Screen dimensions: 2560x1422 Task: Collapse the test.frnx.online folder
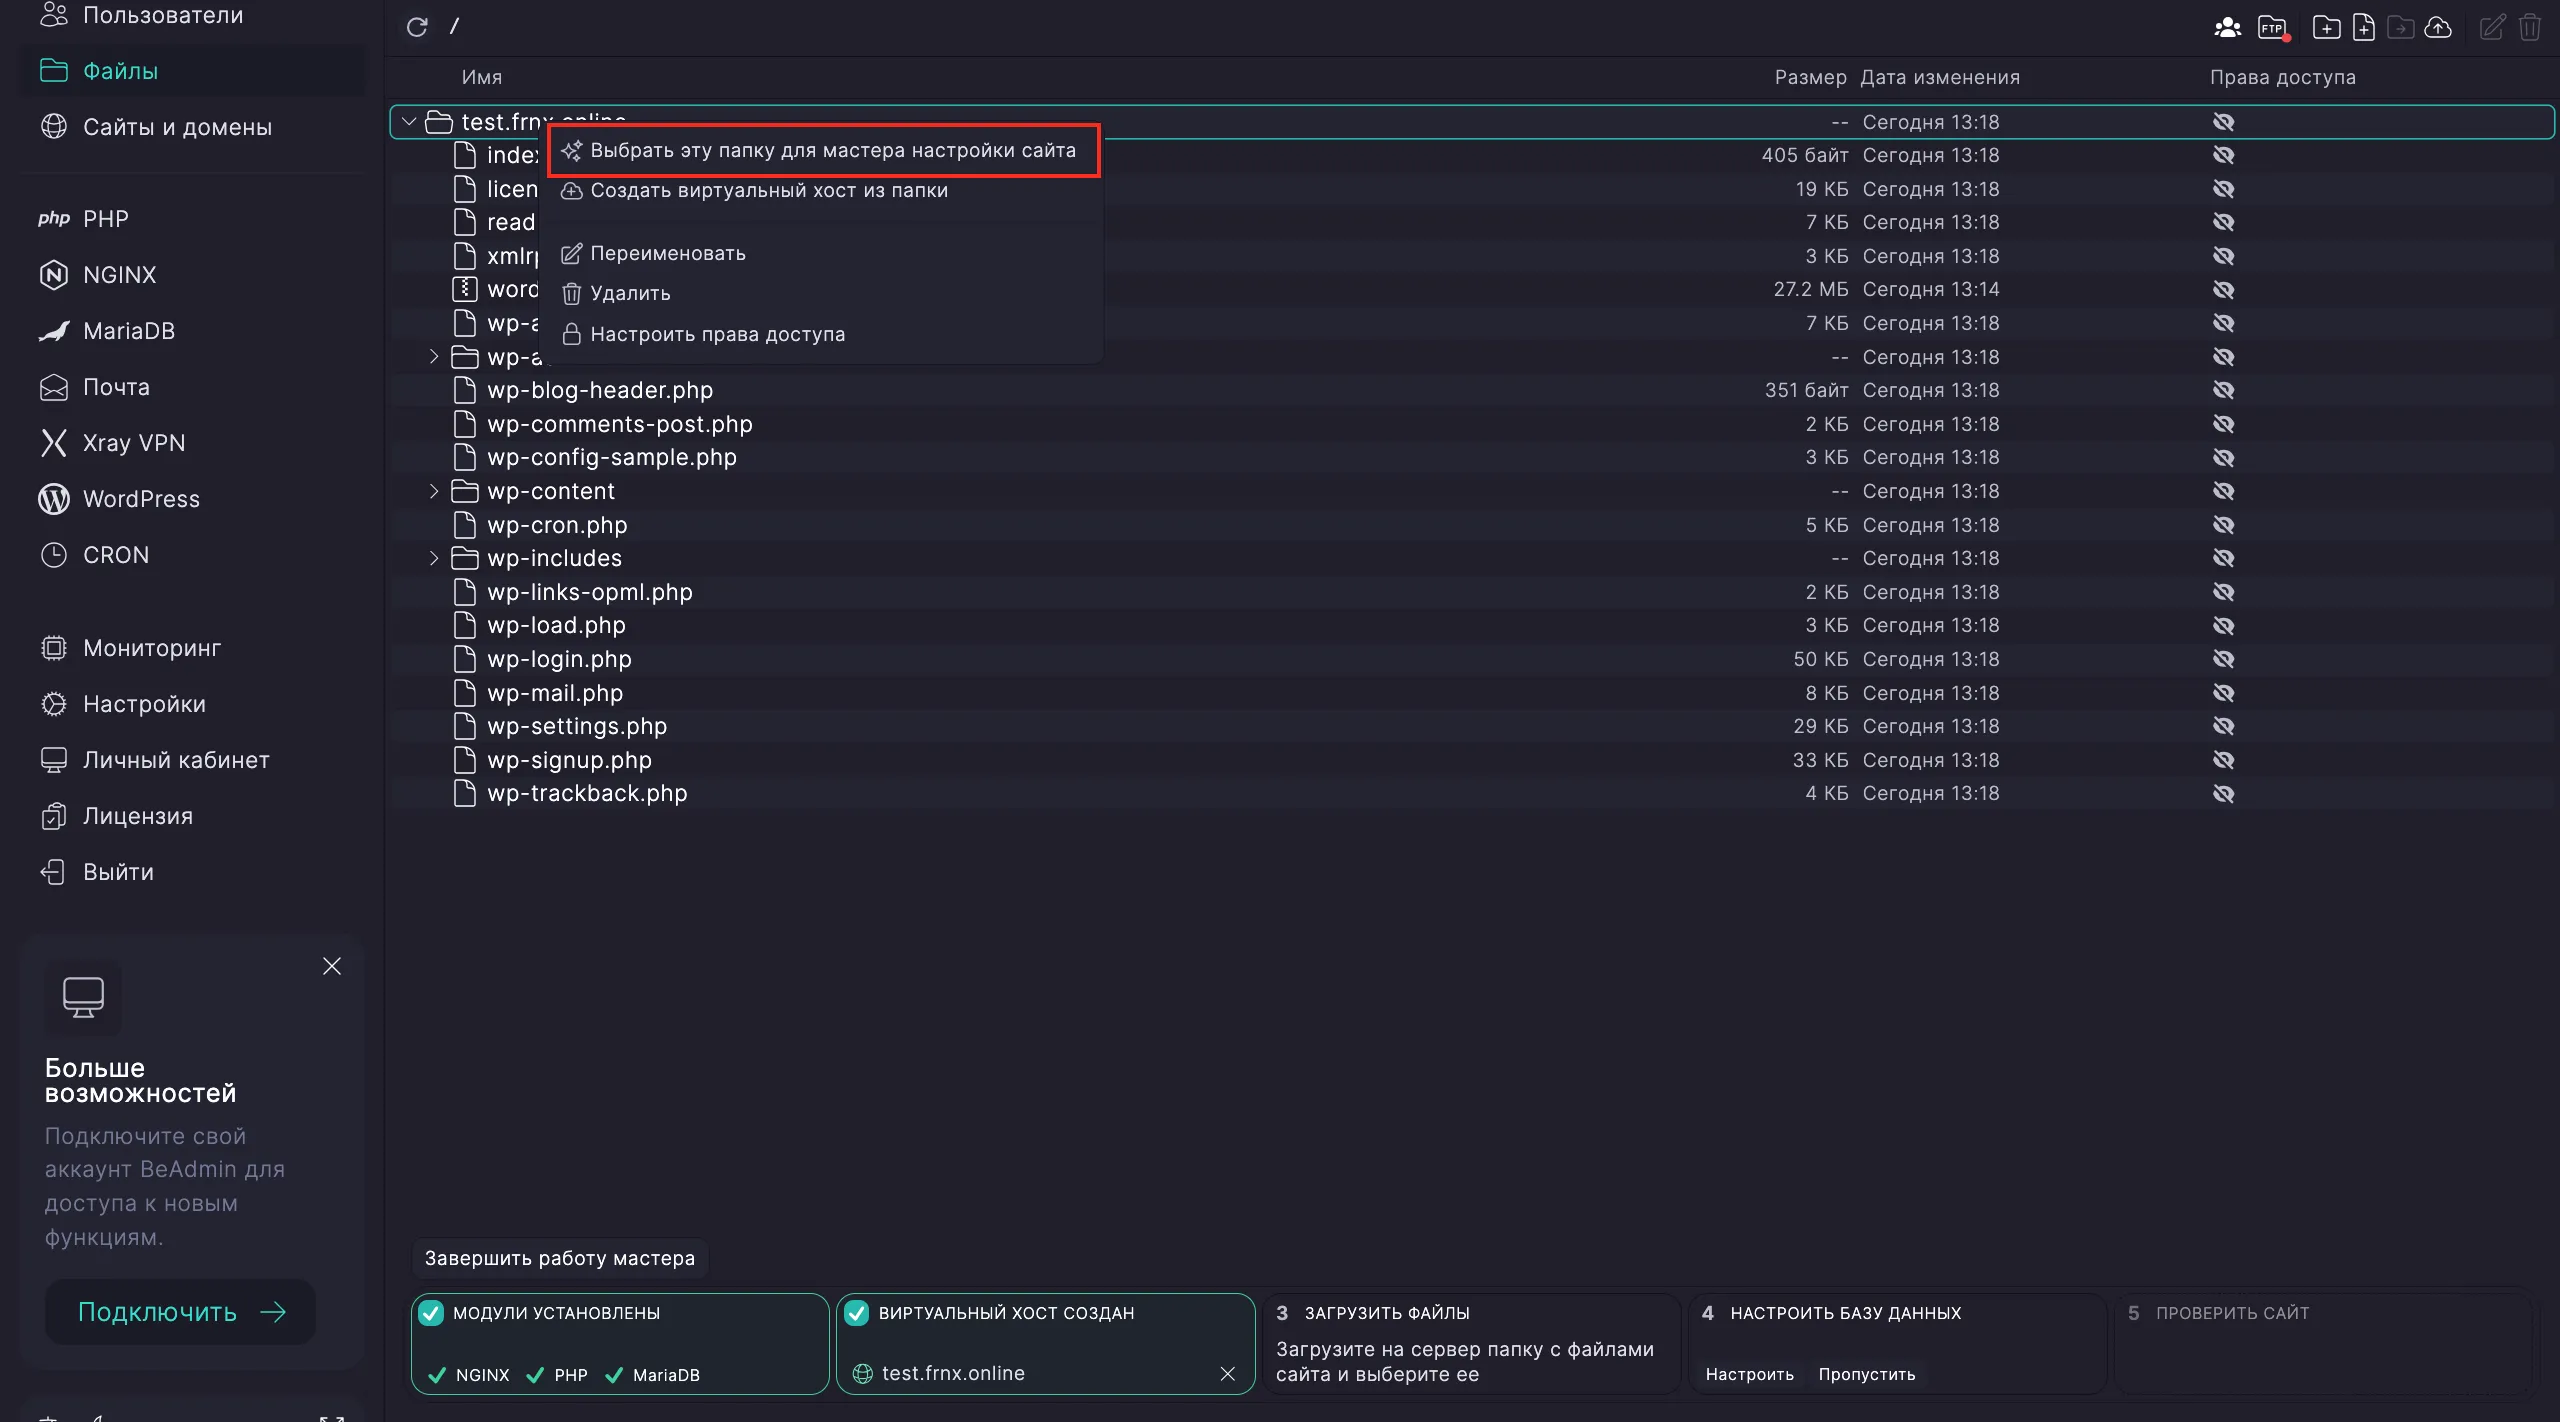[409, 121]
